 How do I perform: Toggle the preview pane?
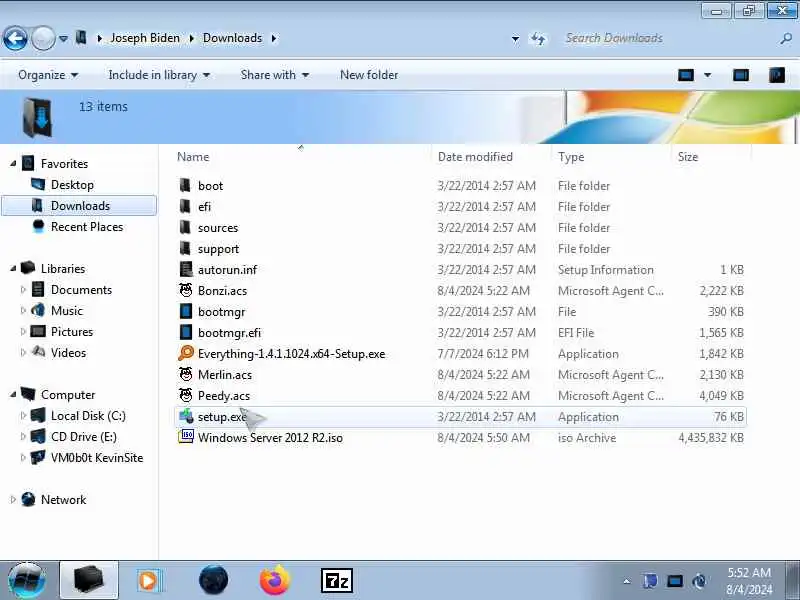coord(741,76)
